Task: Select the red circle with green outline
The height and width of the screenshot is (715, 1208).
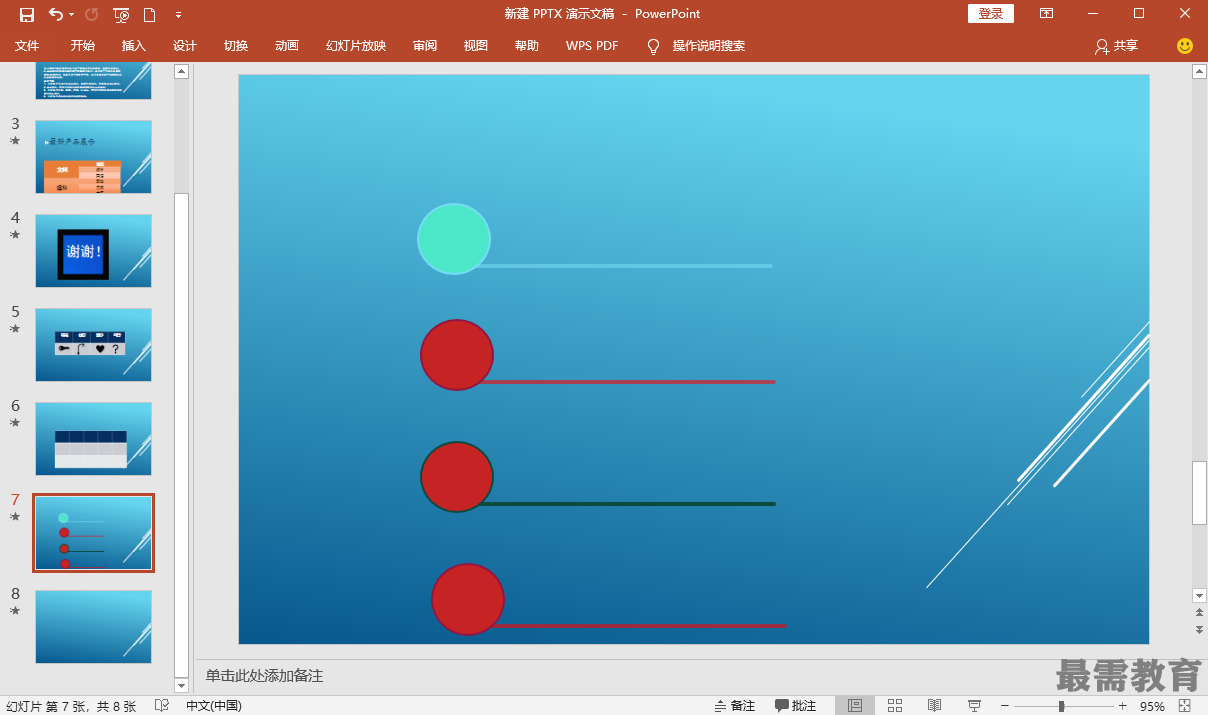Action: coord(457,477)
